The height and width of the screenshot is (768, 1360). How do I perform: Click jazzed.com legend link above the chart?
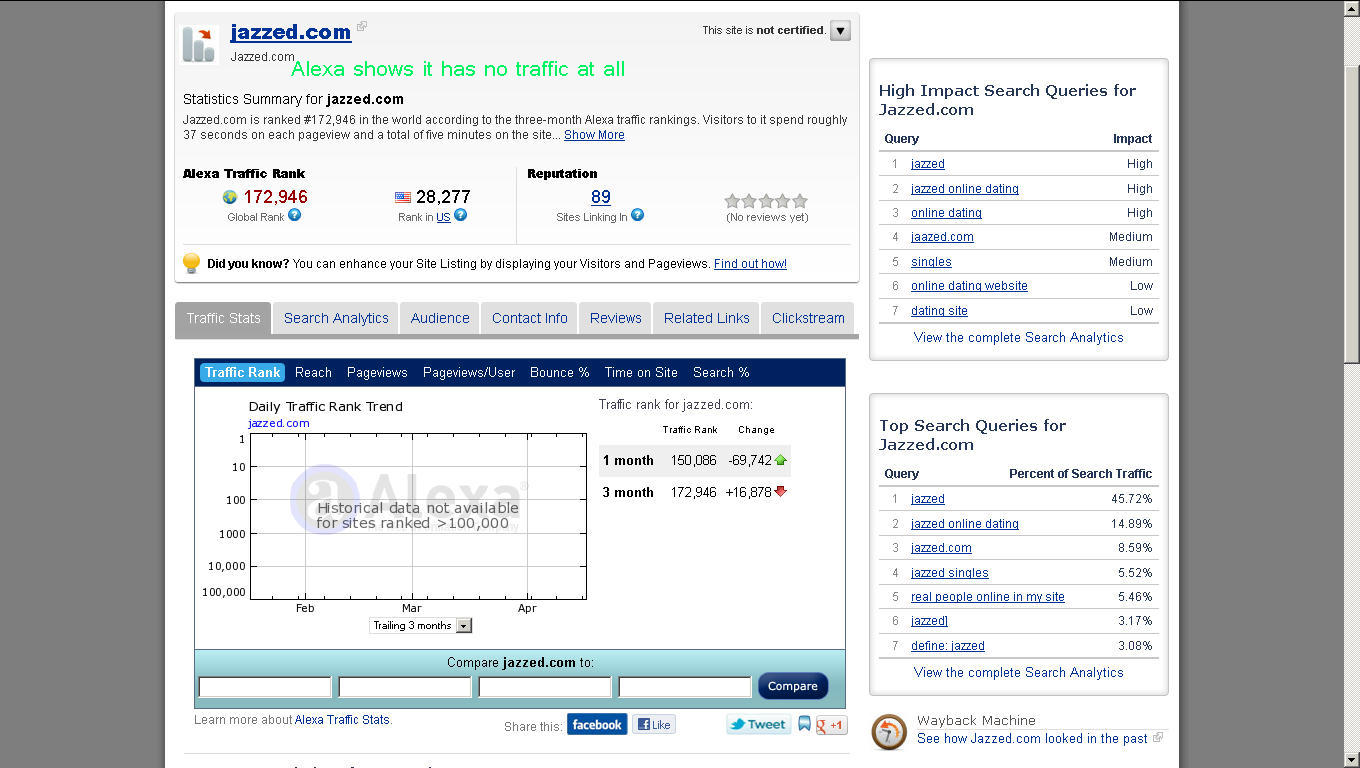279,423
